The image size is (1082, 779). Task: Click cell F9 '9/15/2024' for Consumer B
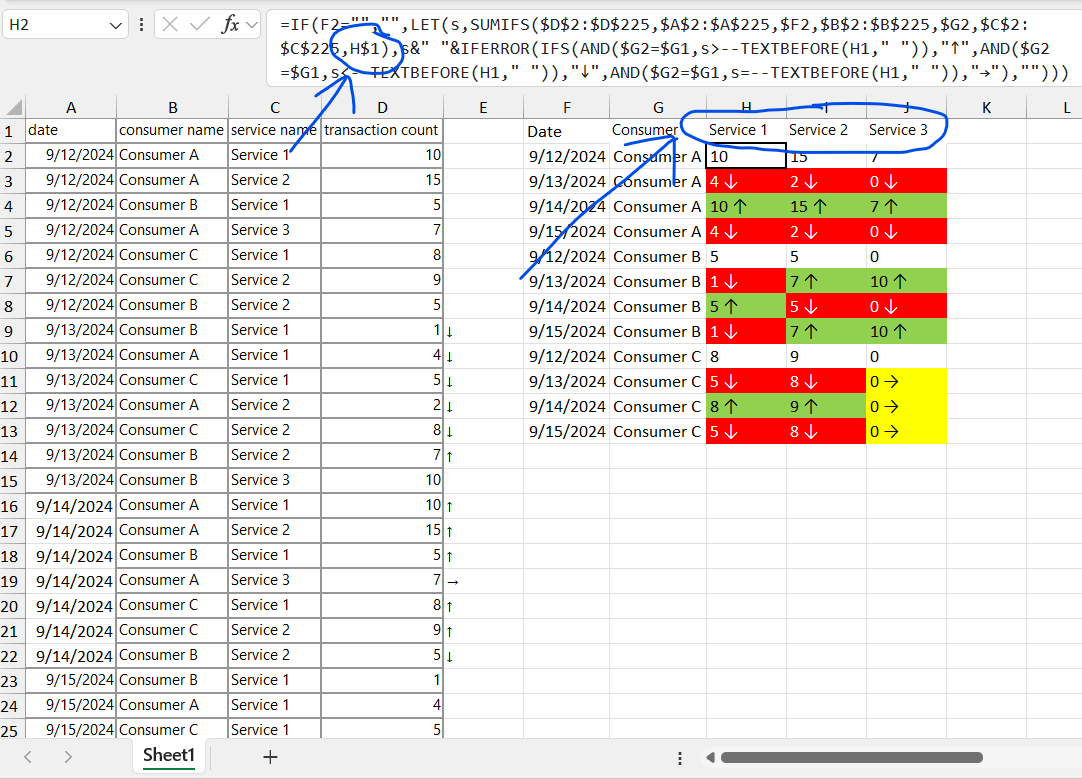(x=567, y=331)
